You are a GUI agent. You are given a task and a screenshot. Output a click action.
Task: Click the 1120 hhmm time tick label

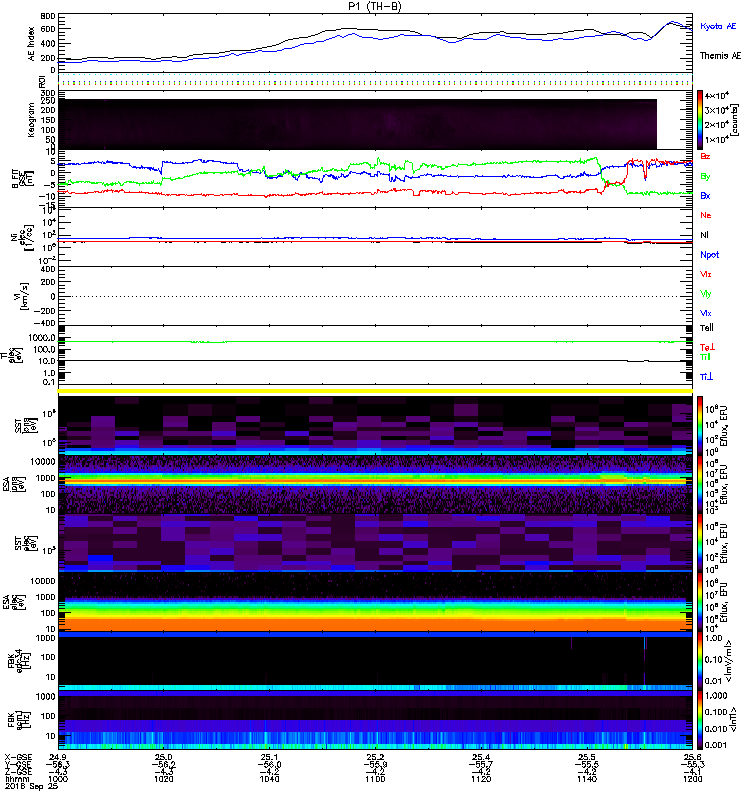click(x=481, y=779)
